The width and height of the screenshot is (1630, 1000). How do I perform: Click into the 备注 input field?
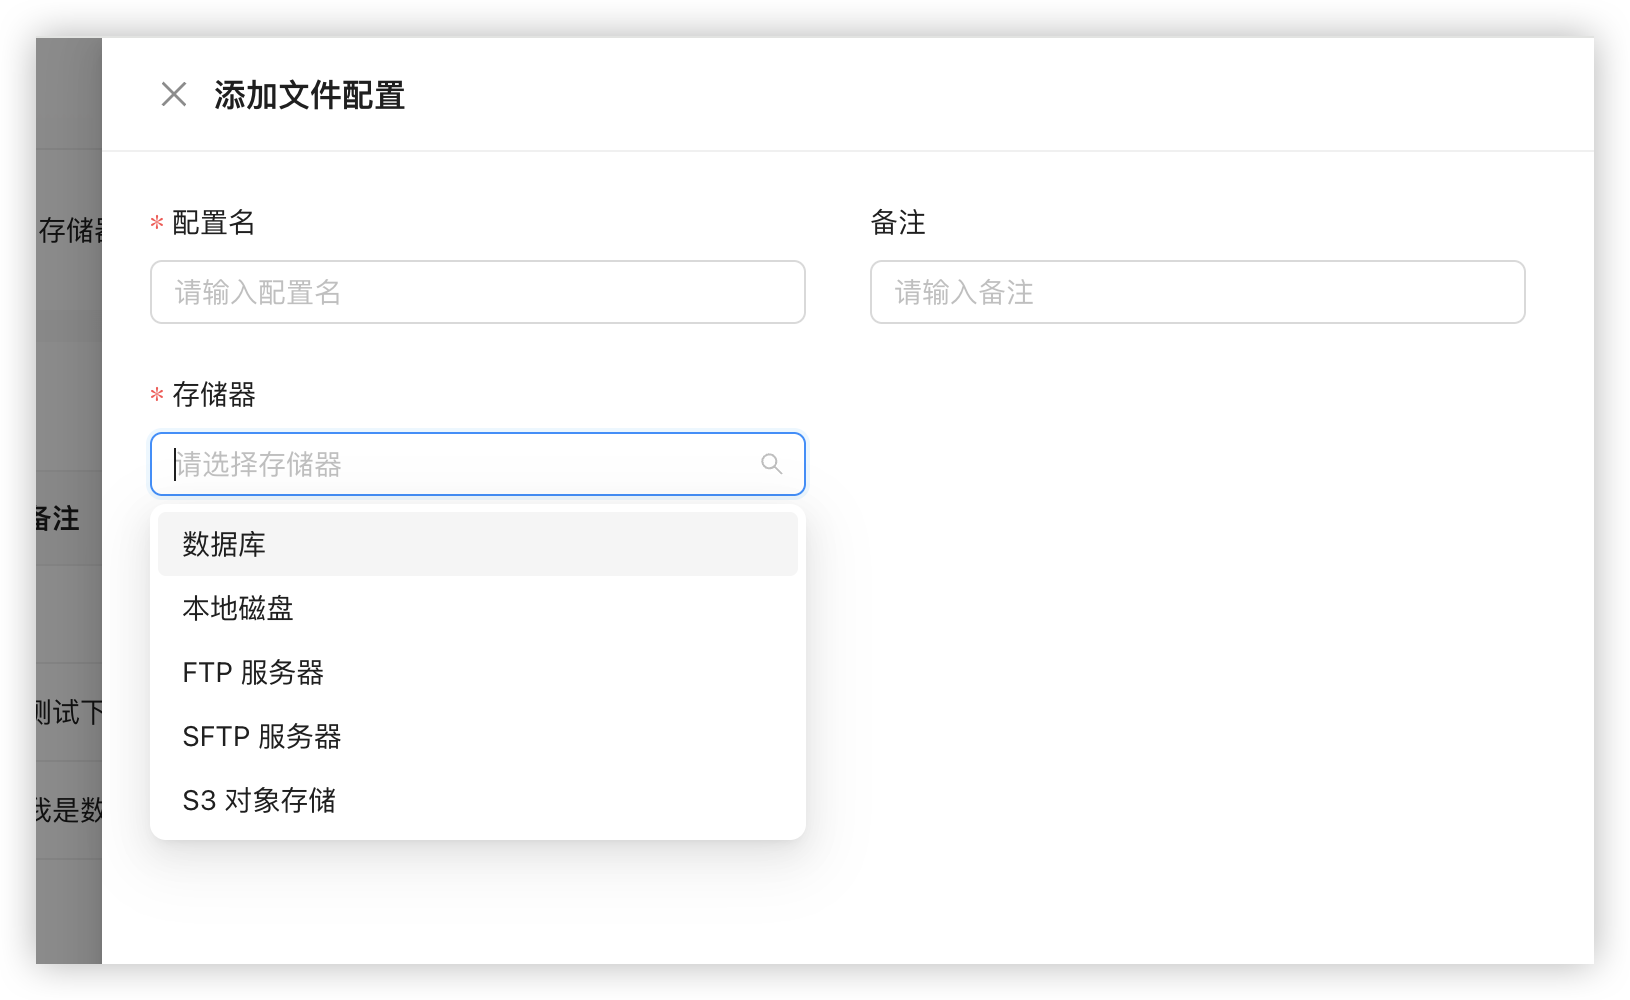[1196, 292]
